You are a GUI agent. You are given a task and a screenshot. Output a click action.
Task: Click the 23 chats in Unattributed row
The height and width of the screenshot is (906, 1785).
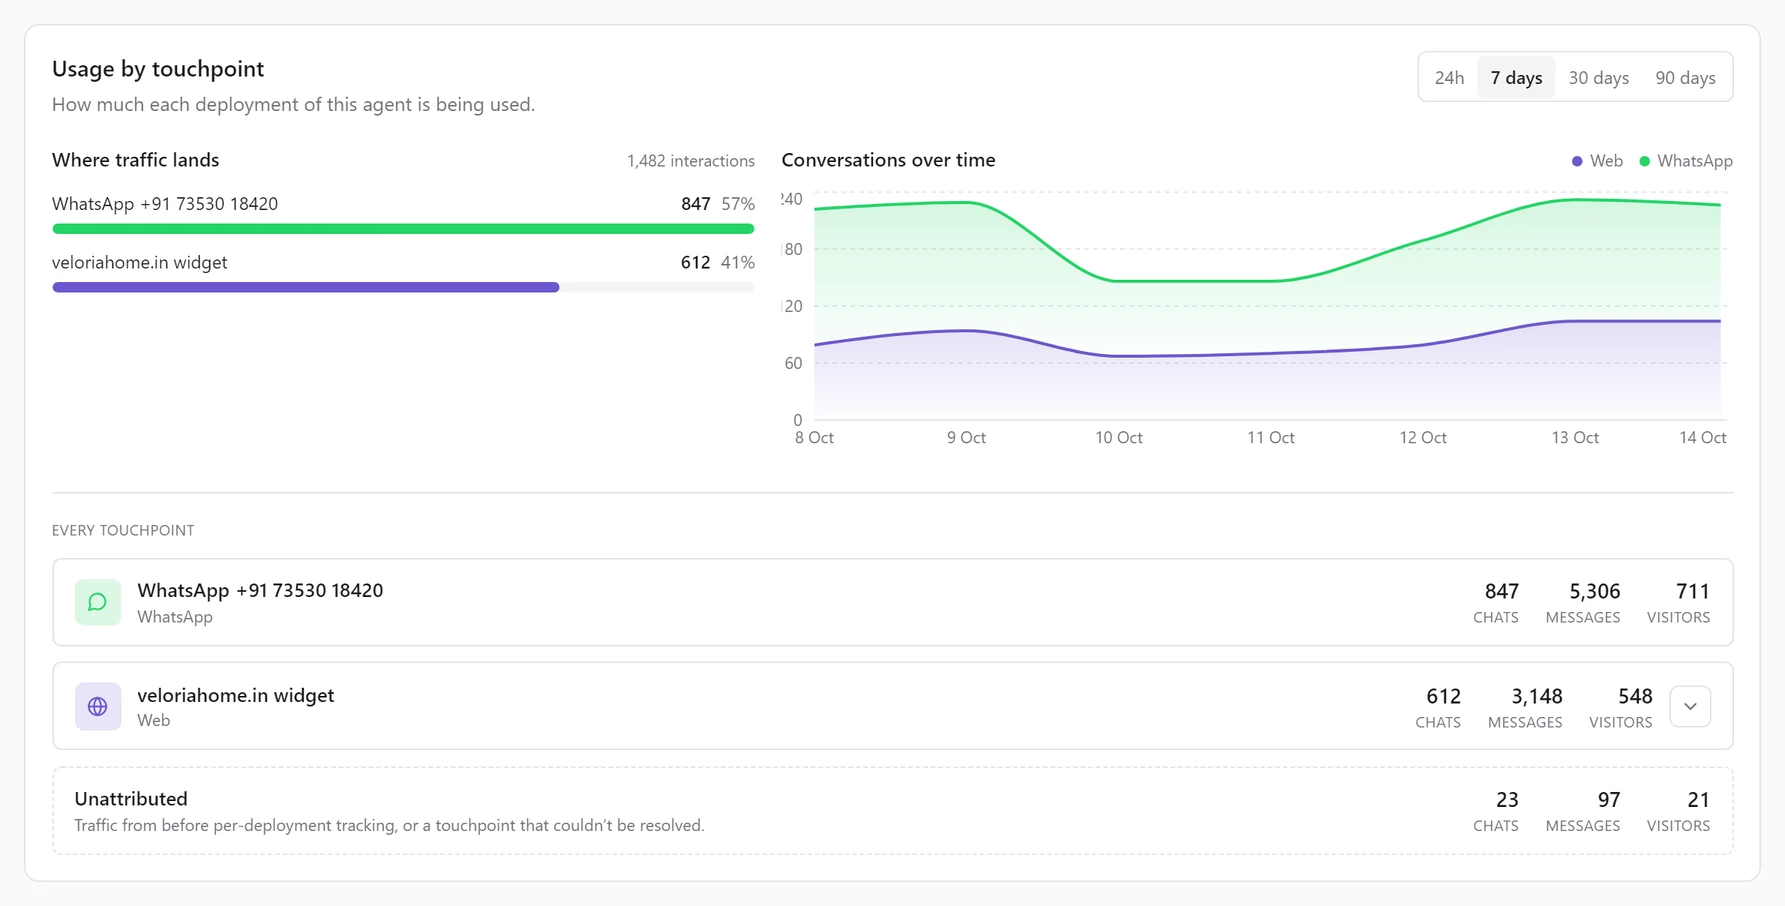pyautogui.click(x=1507, y=800)
